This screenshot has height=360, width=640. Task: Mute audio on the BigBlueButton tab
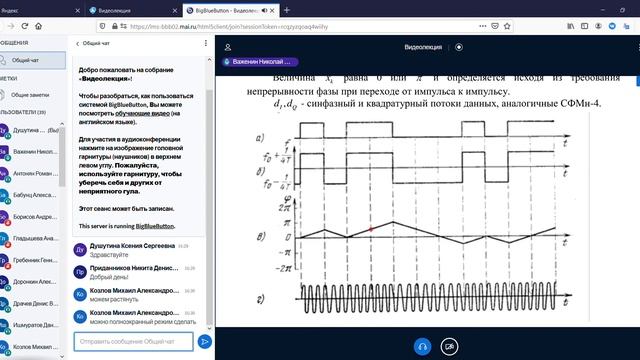(x=264, y=11)
